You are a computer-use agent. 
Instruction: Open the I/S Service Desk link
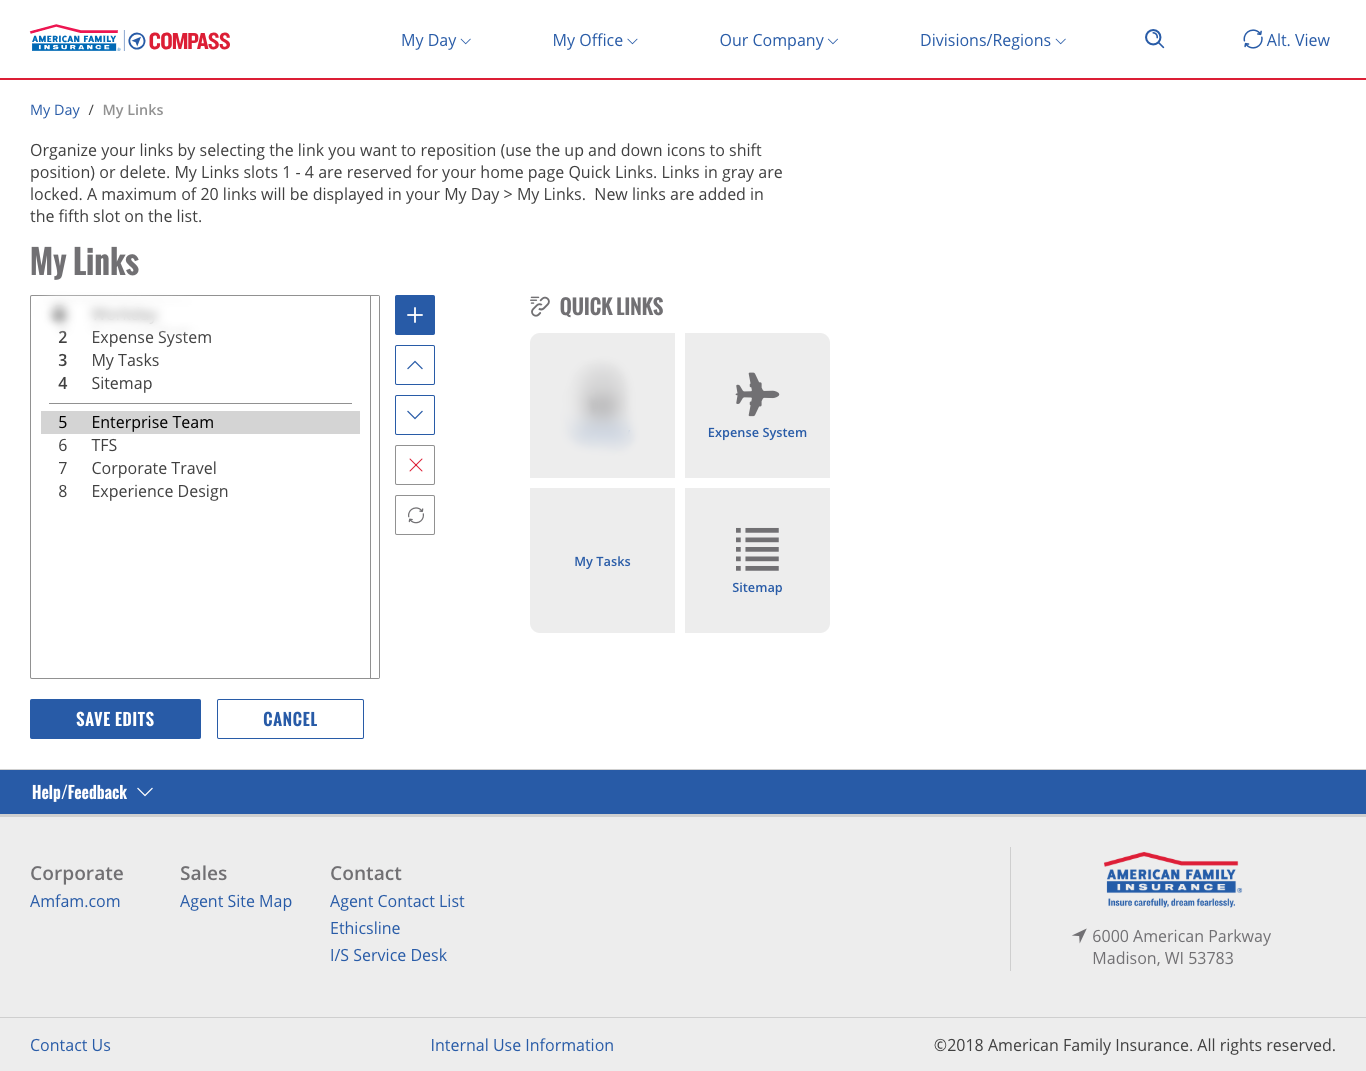pyautogui.click(x=388, y=955)
